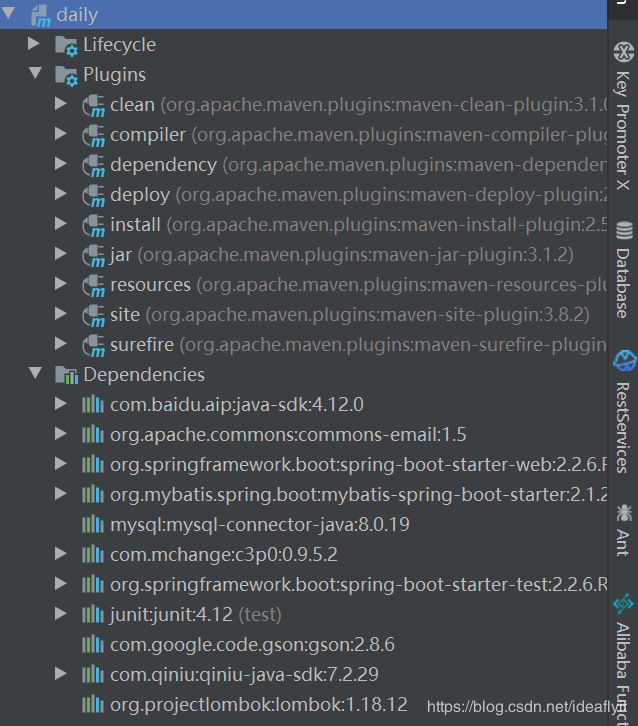Click the clean plugin icon

[x=93, y=105]
